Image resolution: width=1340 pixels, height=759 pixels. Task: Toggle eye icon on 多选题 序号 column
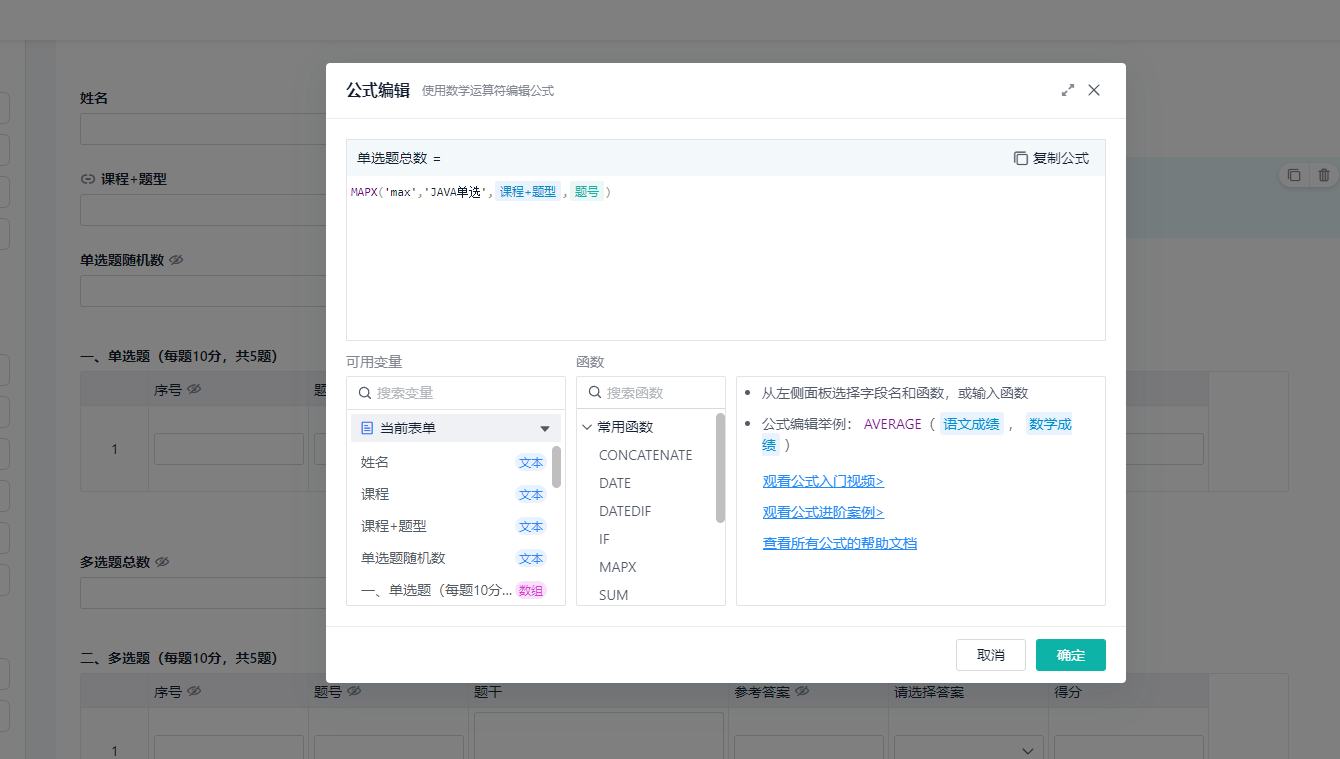pyautogui.click(x=194, y=691)
